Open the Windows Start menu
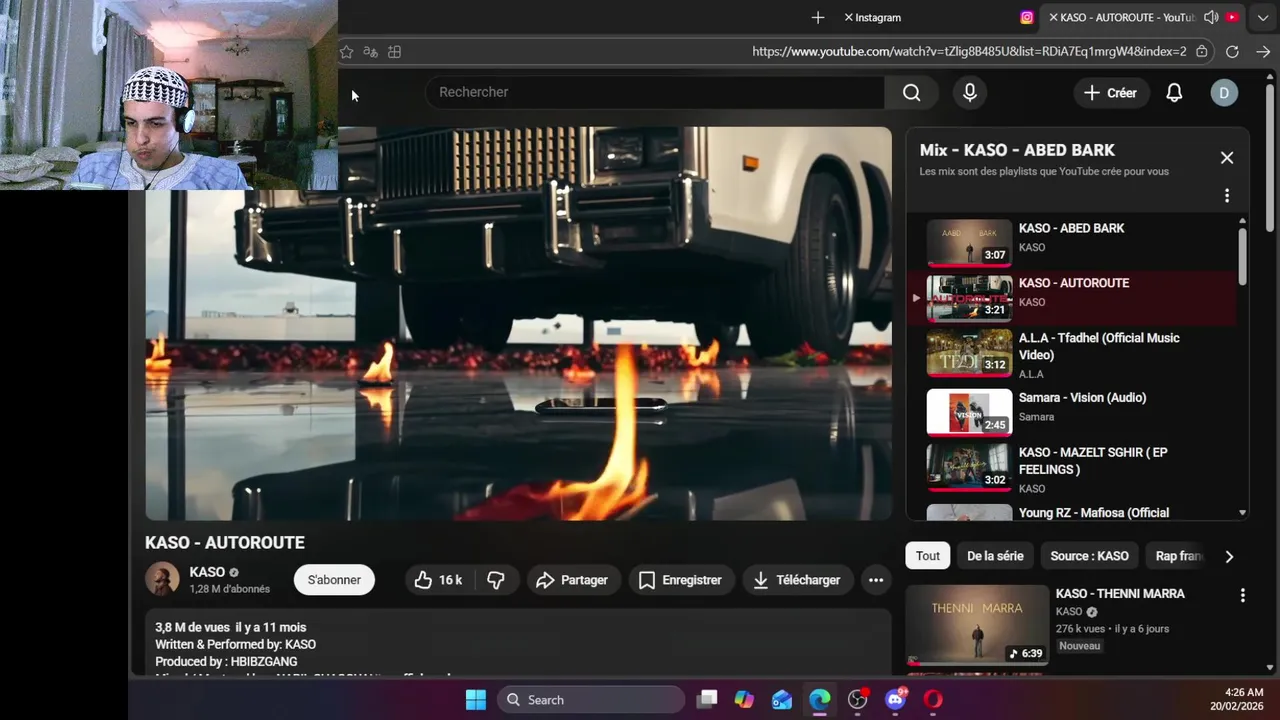 [x=476, y=699]
